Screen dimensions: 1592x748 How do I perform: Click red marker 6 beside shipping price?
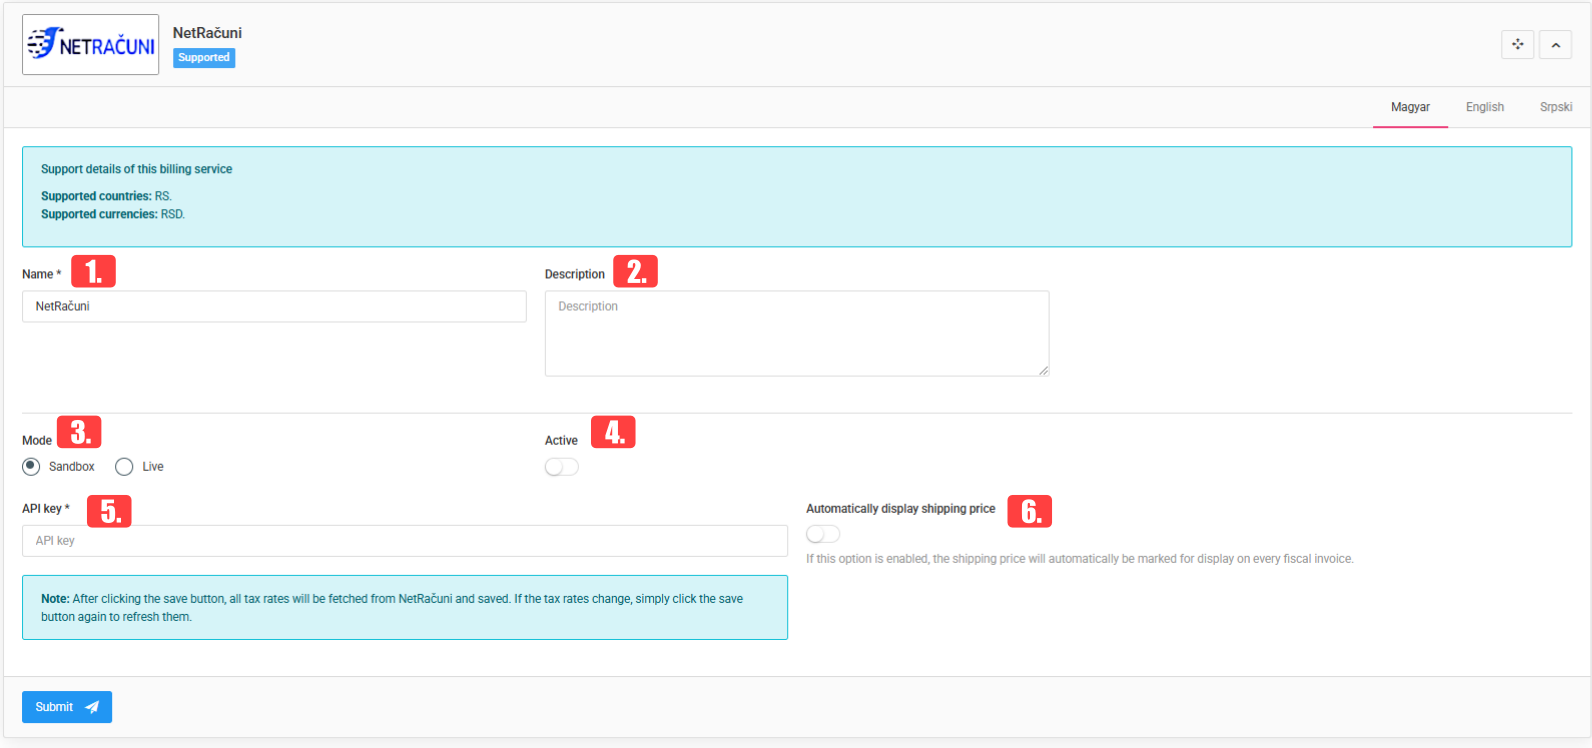(1029, 511)
